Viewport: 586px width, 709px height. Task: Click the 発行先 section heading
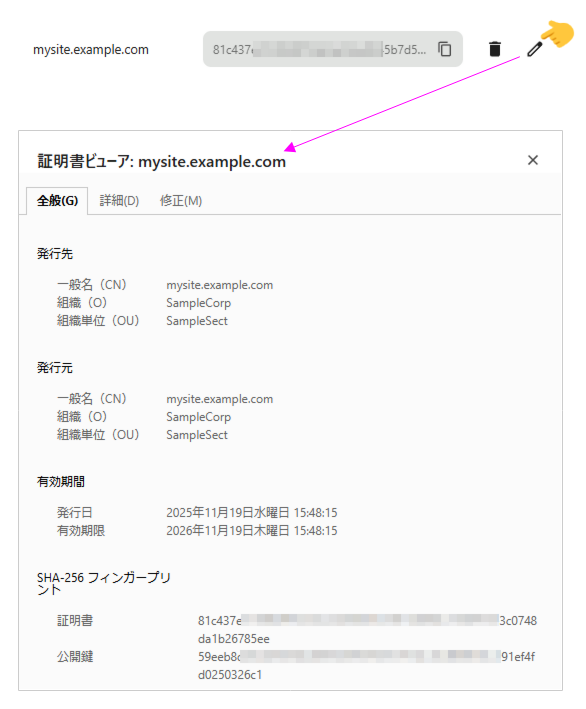tap(55, 254)
